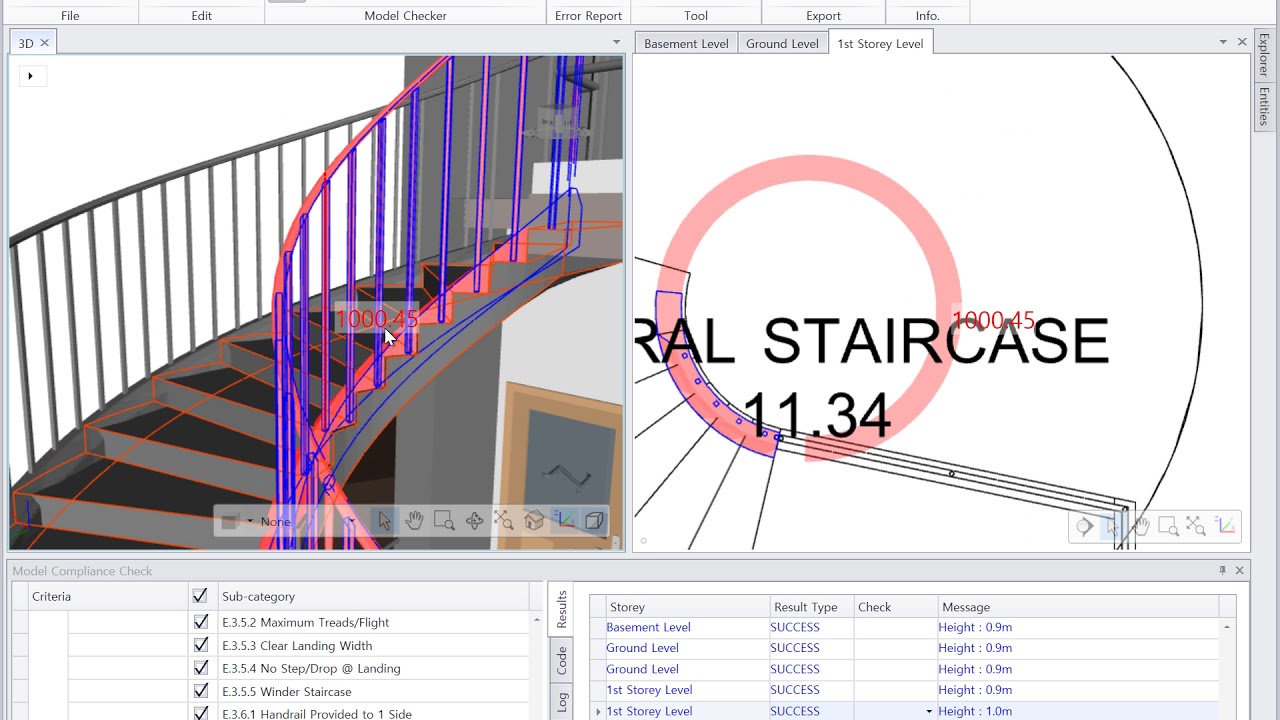Viewport: 1280px width, 720px height.
Task: Switch to the Basement Level tab
Action: pyautogui.click(x=686, y=43)
